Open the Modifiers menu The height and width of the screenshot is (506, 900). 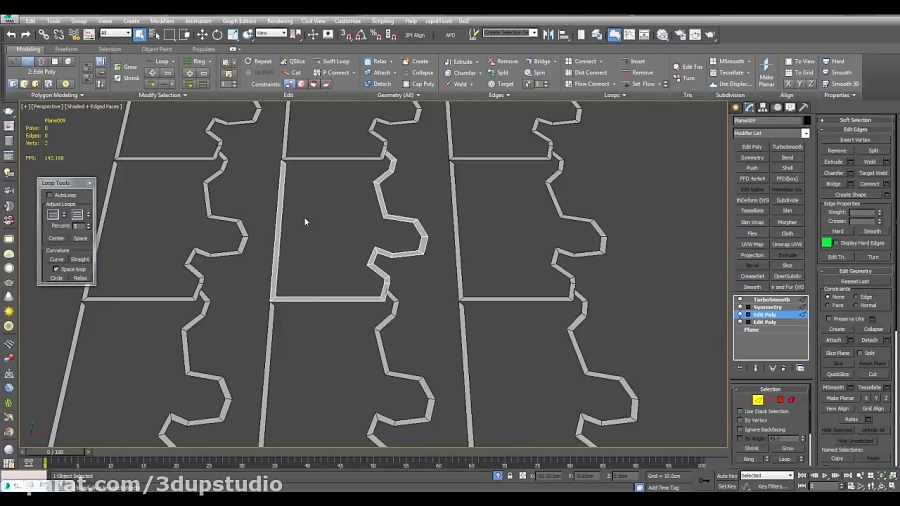(x=161, y=20)
